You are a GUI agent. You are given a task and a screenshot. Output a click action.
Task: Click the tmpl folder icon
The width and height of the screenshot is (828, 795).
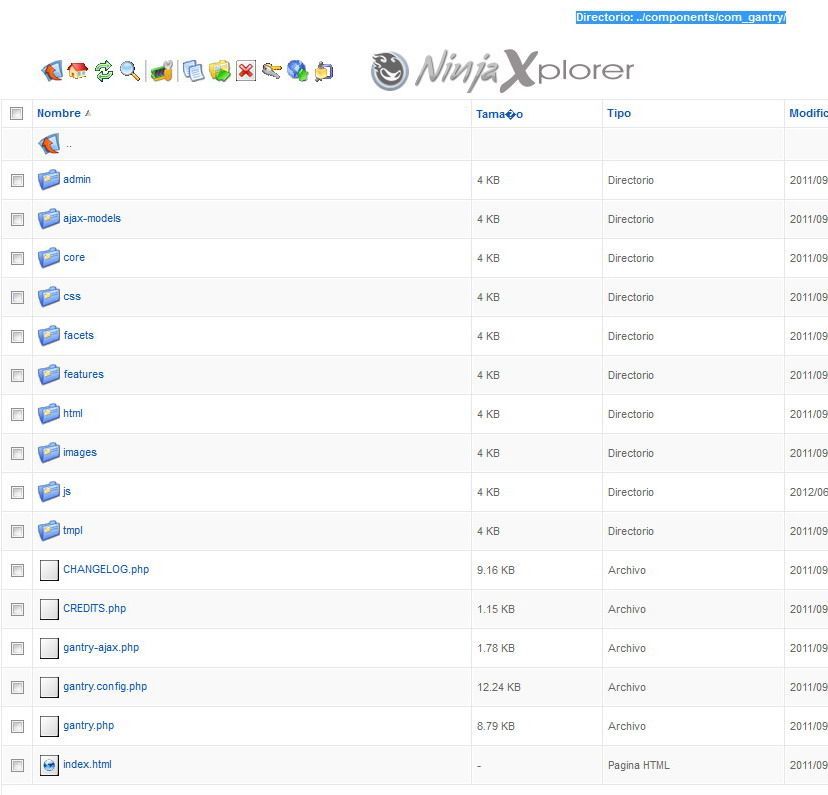(x=49, y=532)
